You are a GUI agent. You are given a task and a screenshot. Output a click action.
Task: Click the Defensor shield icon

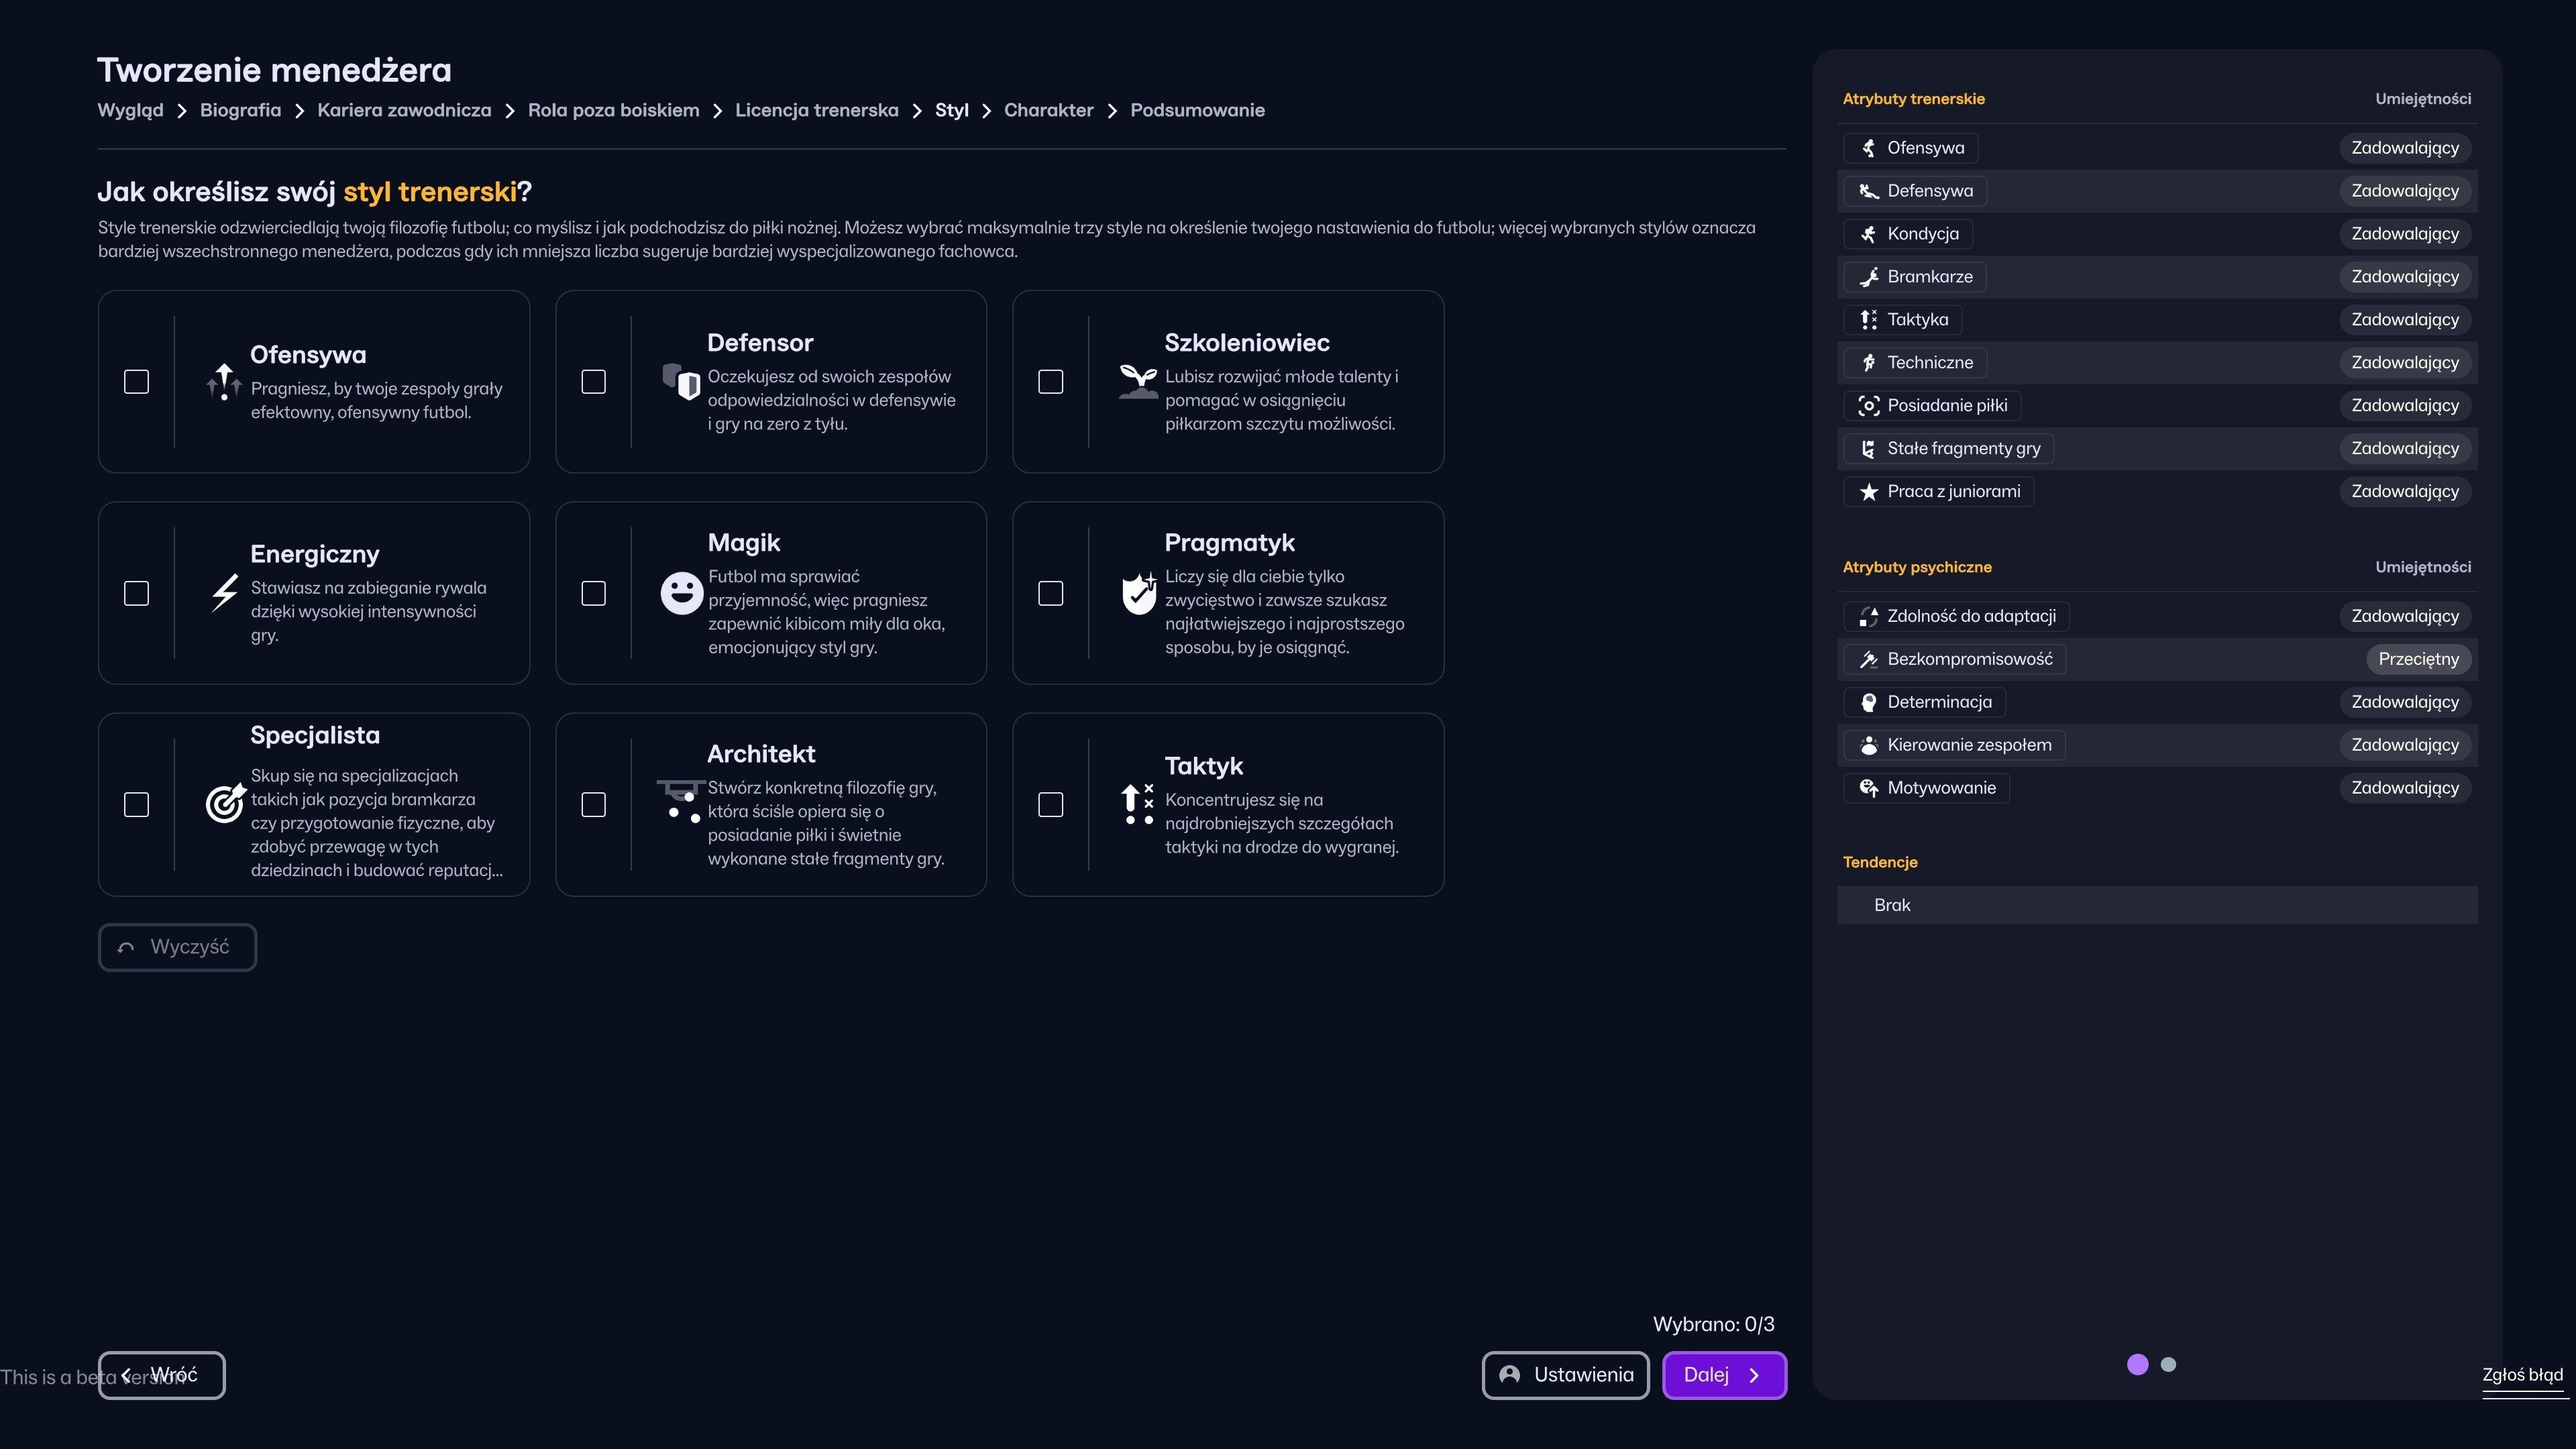(681, 381)
